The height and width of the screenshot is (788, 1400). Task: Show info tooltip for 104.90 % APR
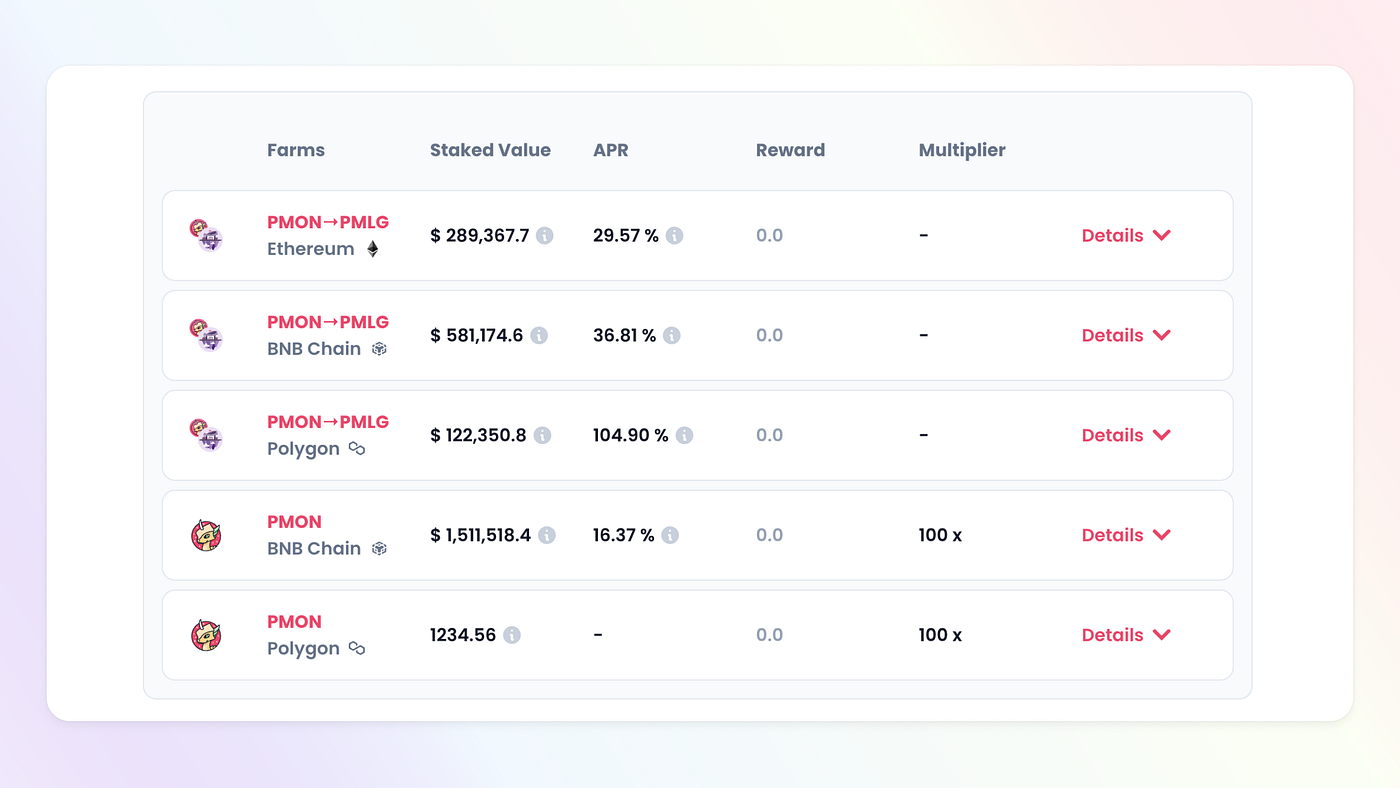684,436
